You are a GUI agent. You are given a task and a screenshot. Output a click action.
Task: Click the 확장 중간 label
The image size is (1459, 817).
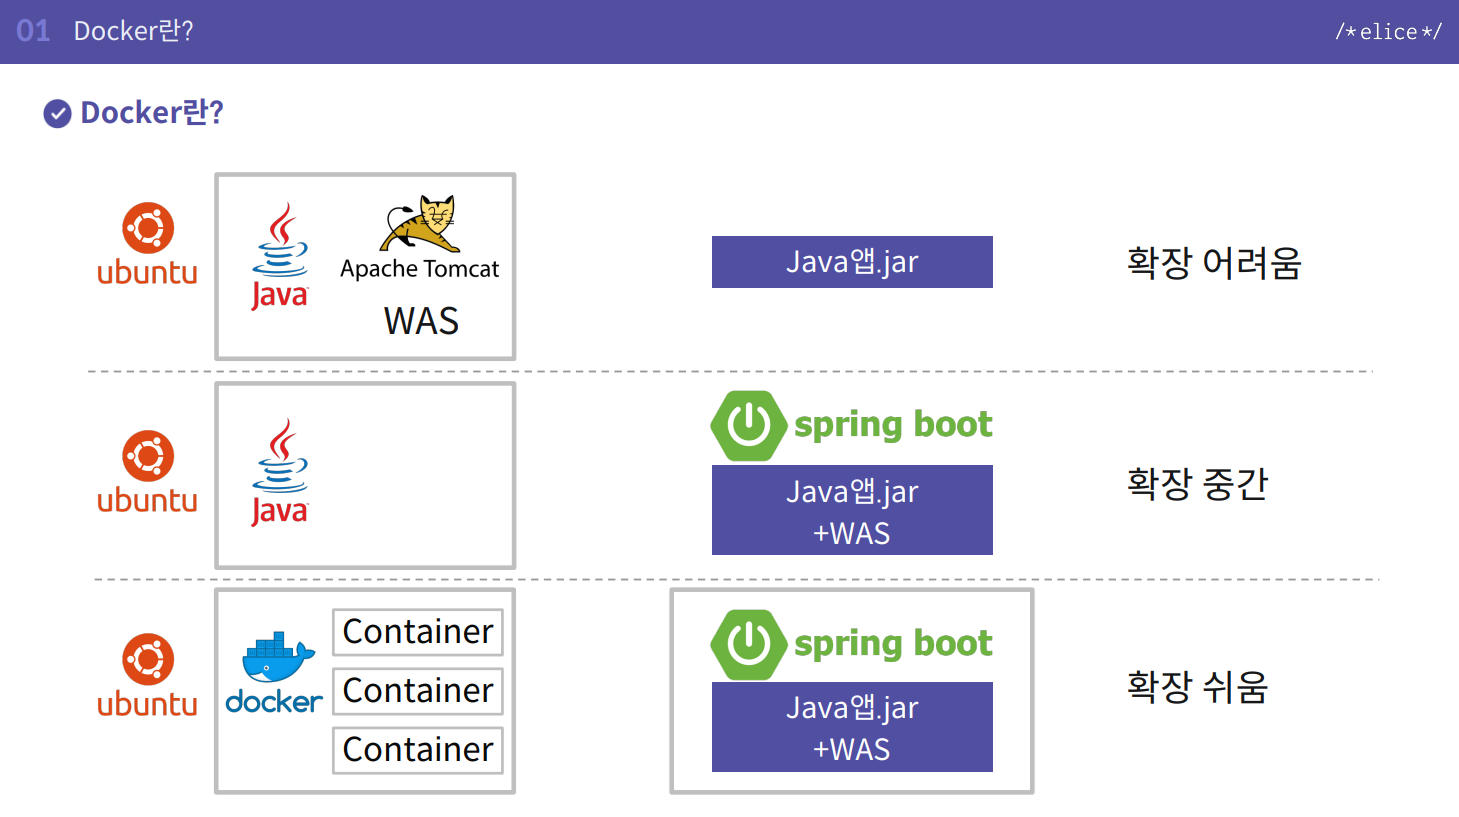click(x=1197, y=484)
